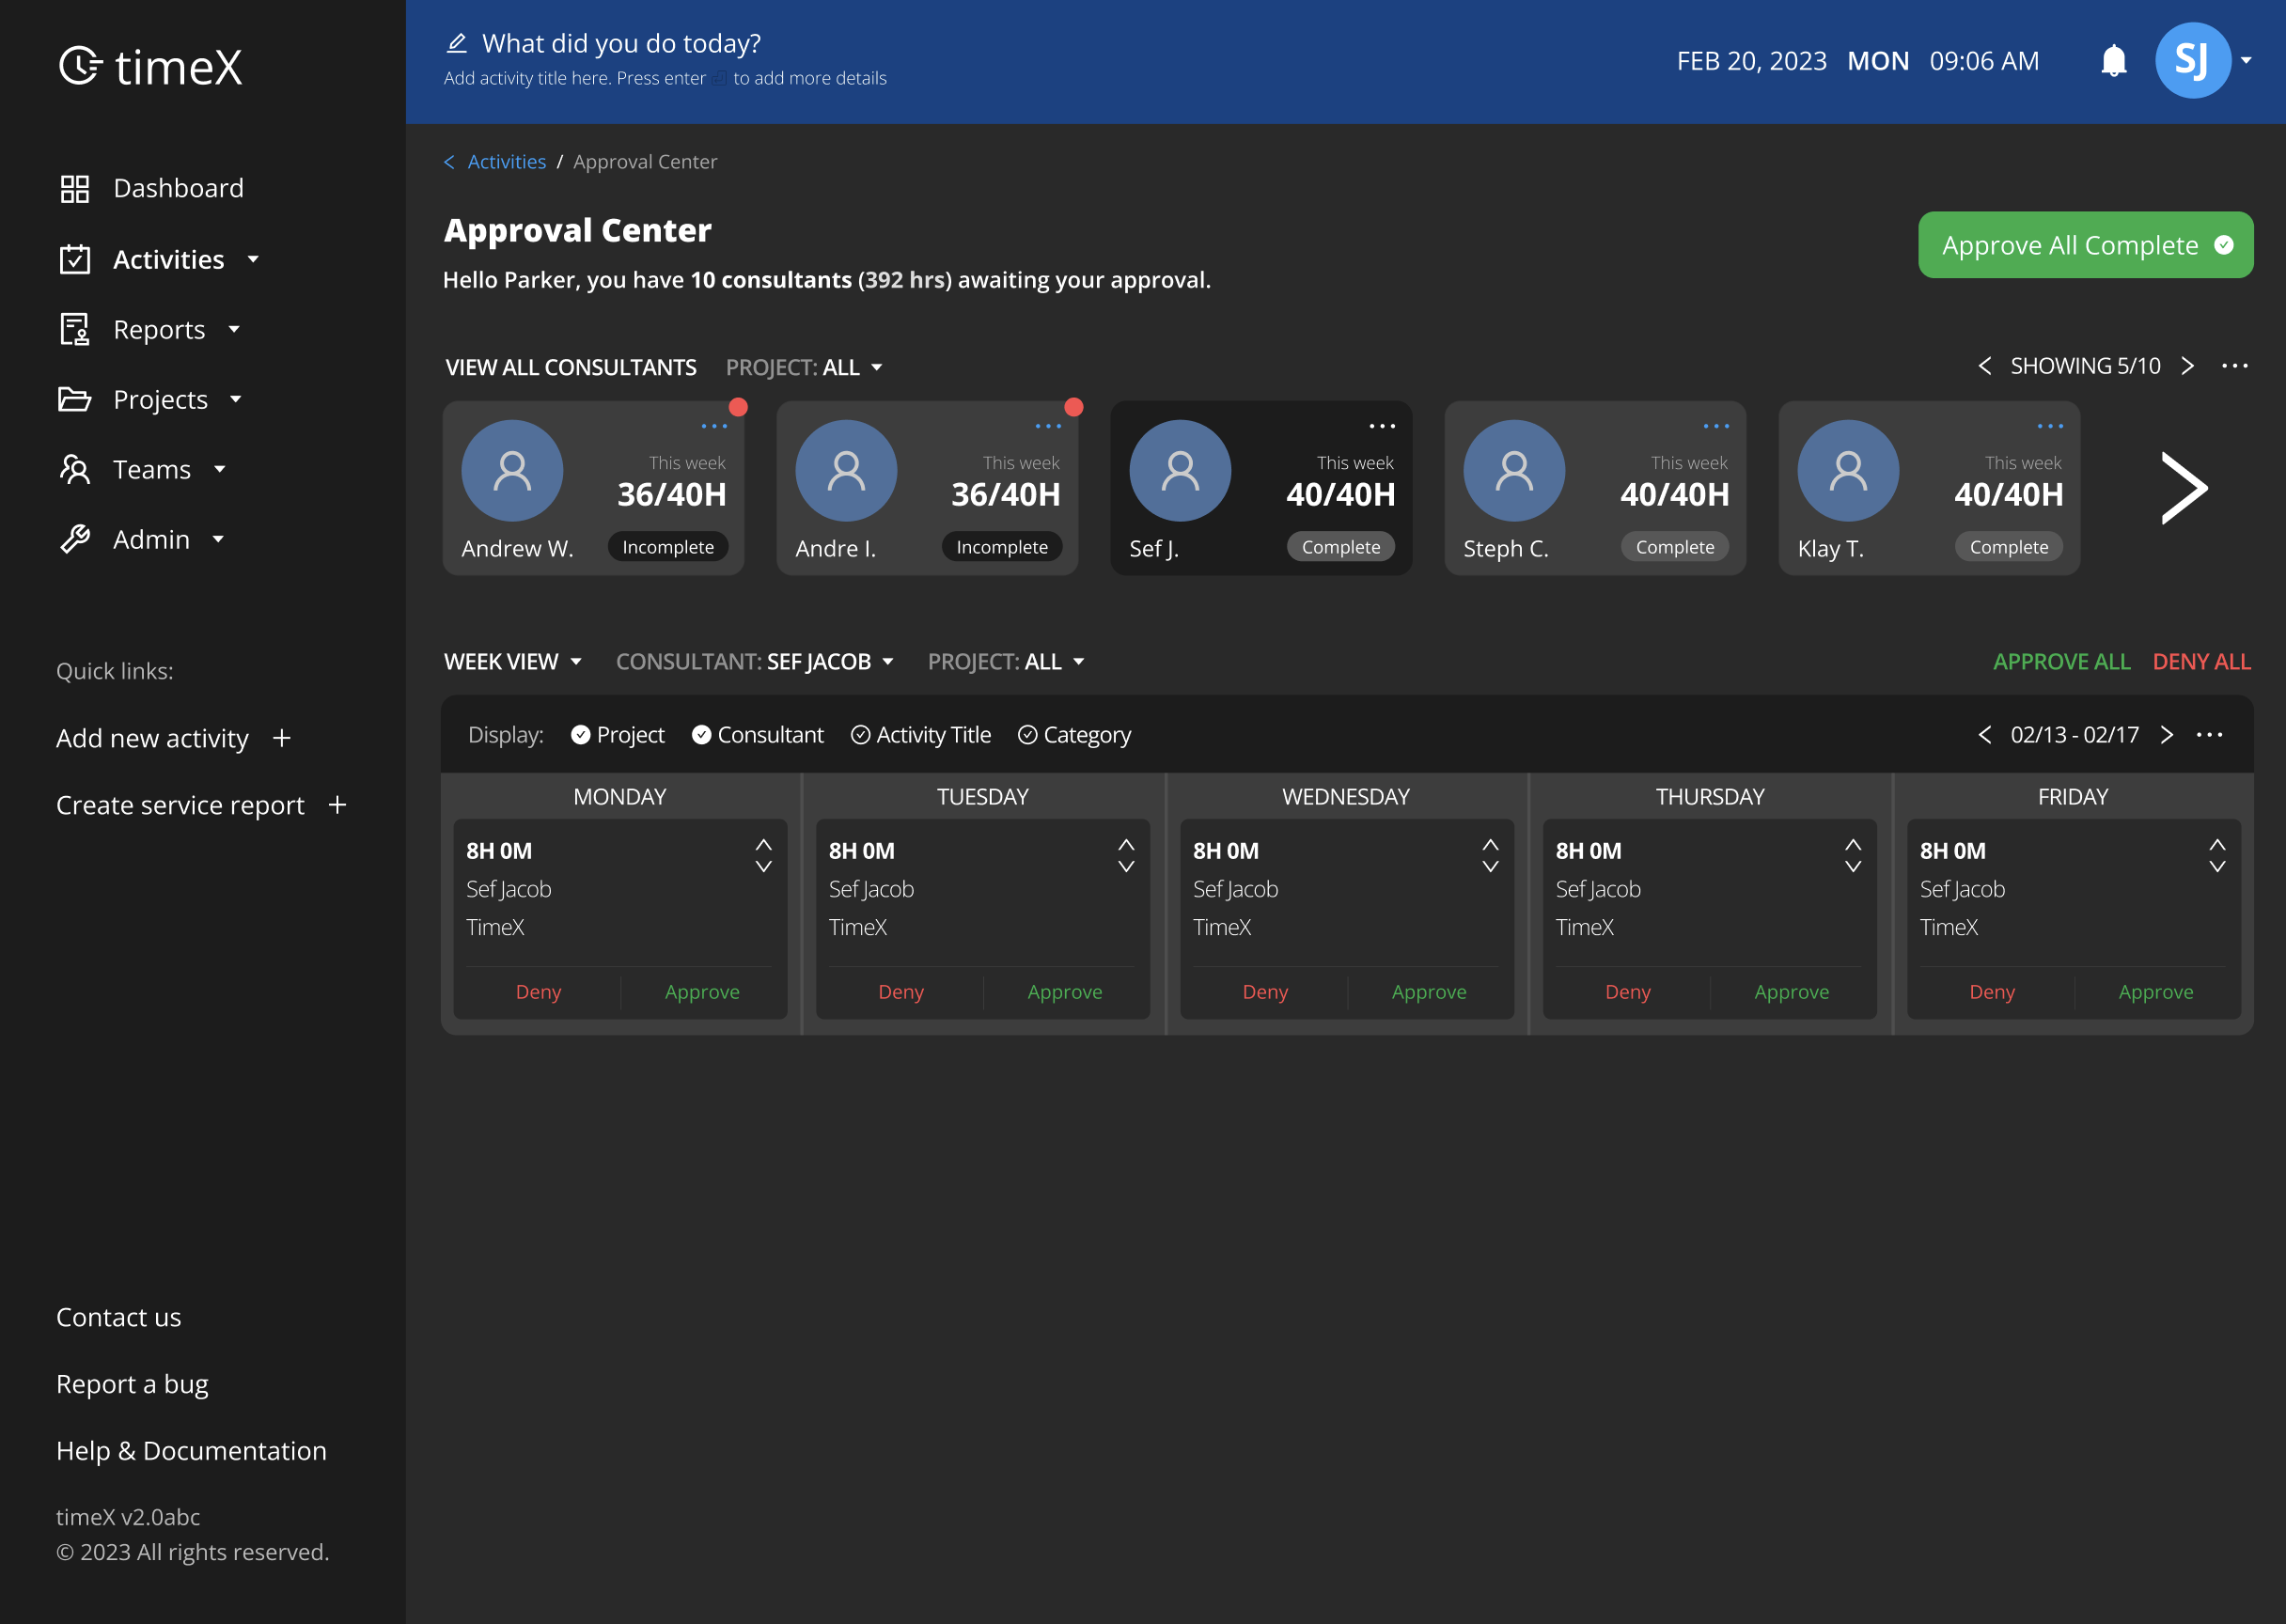Click the timeX logo
This screenshot has width=2286, height=1624.
150,67
